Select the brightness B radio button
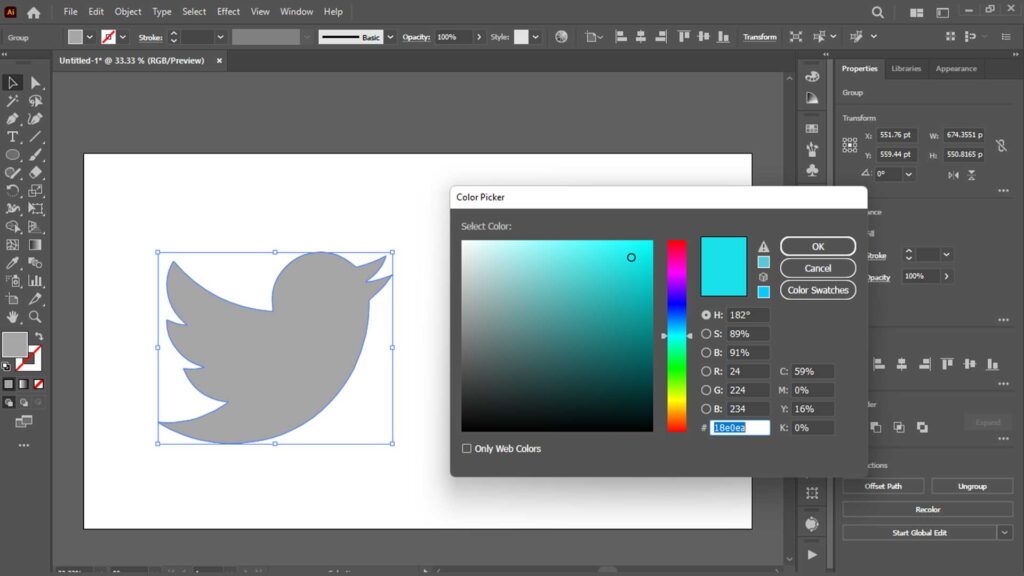1024x576 pixels. pos(706,353)
